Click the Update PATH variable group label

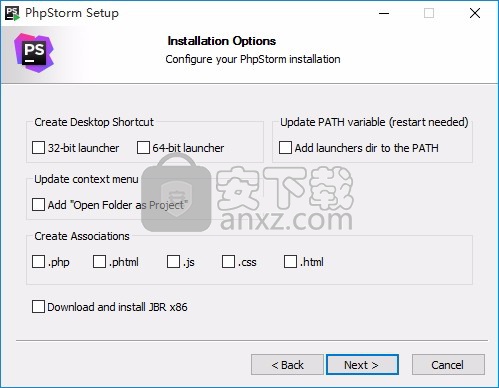[374, 122]
